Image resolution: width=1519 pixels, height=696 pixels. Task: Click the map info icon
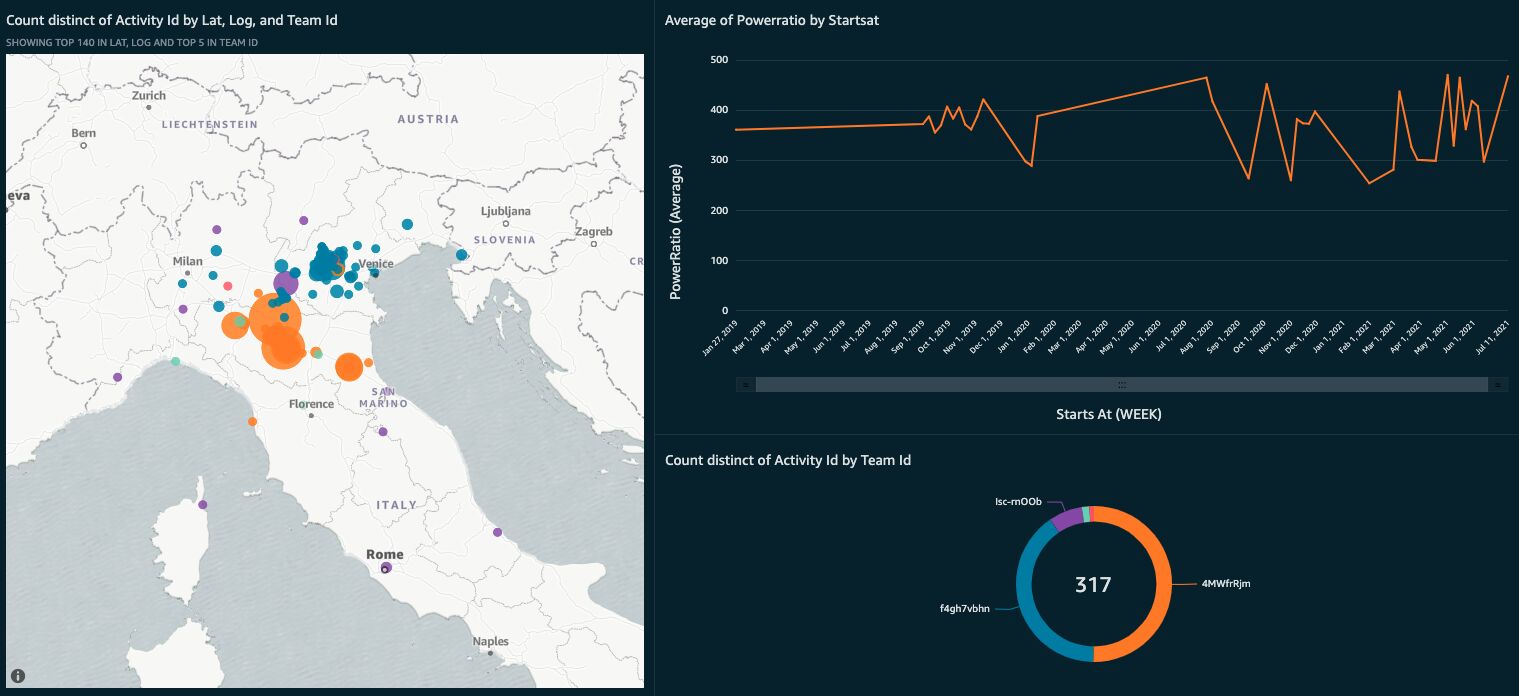(x=18, y=676)
